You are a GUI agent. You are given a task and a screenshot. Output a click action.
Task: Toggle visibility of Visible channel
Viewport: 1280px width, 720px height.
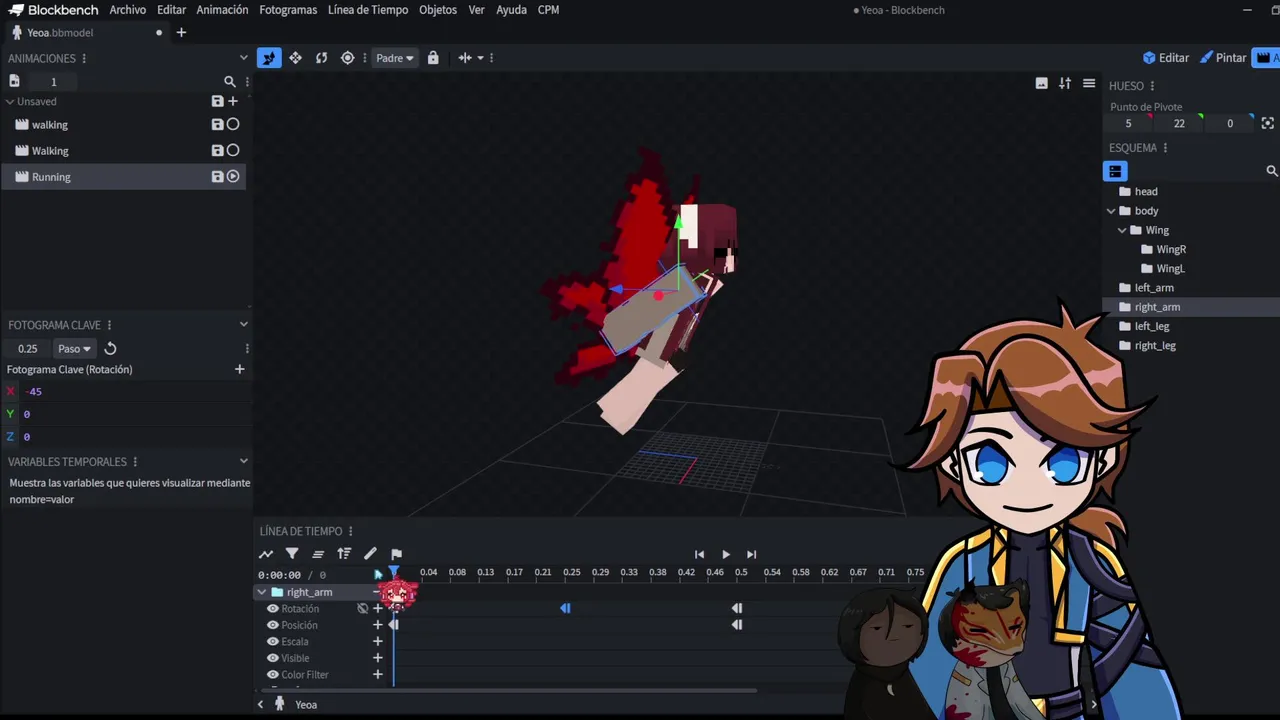coord(272,658)
